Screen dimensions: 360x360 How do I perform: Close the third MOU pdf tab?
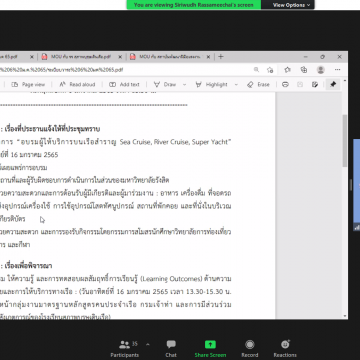[x=208, y=57]
